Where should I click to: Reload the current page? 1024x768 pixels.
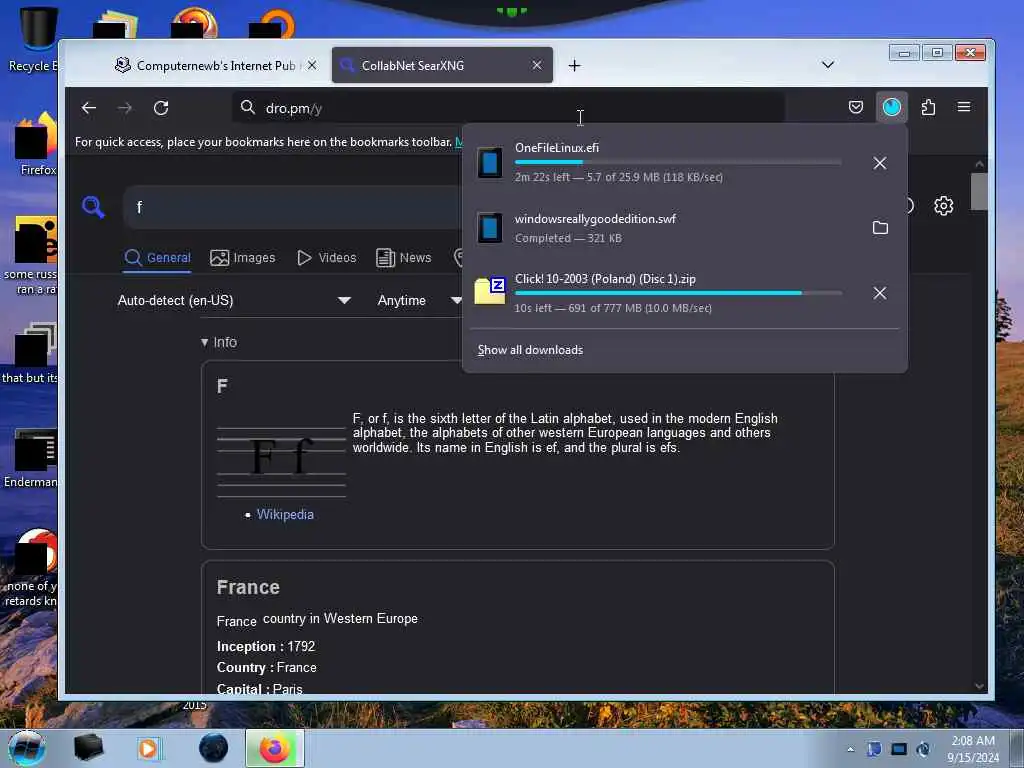pyautogui.click(x=161, y=108)
